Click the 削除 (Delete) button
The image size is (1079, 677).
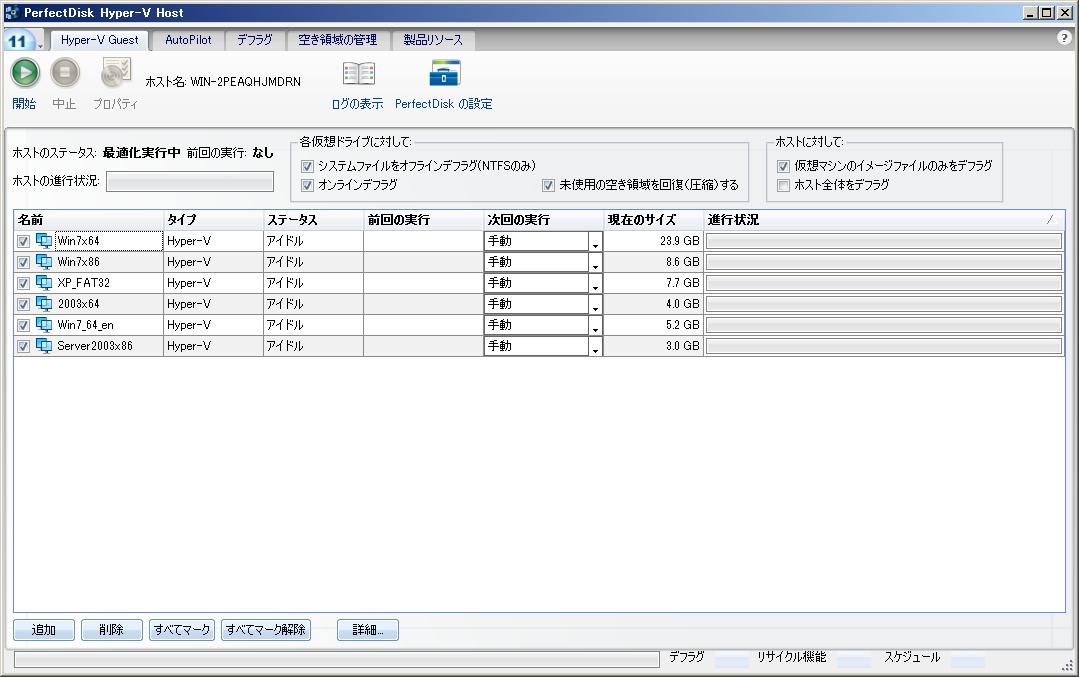[x=111, y=630]
